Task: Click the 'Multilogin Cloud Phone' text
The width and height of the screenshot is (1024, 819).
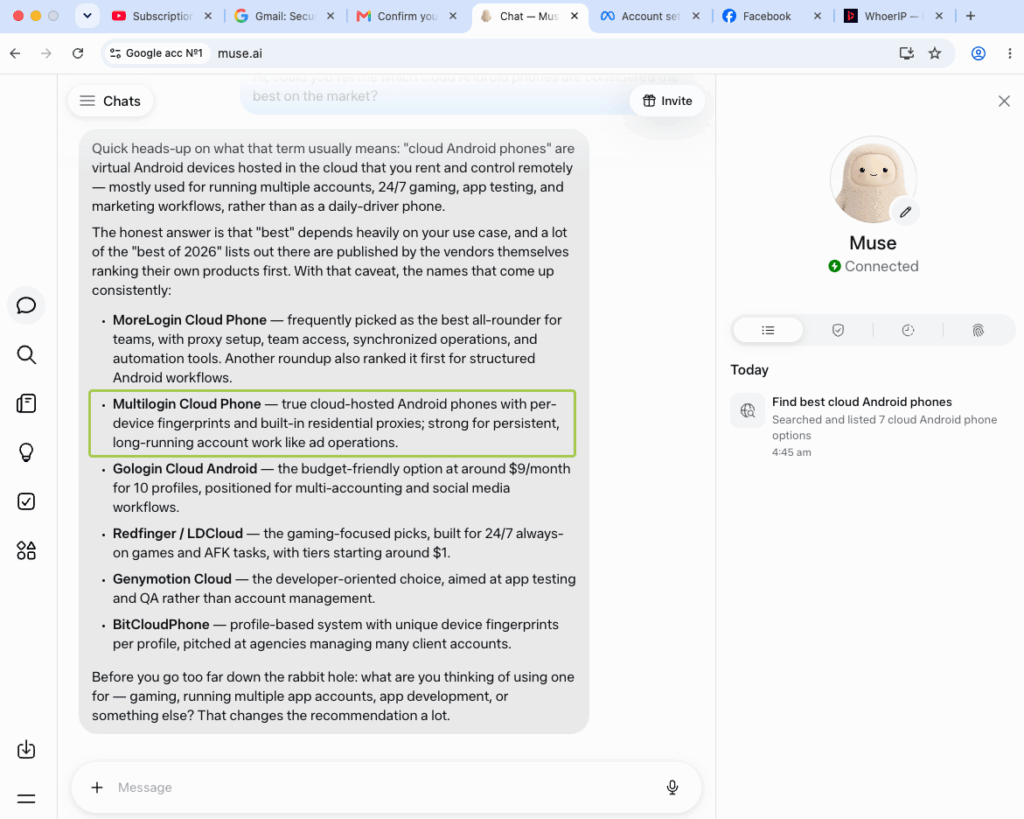Action: [x=187, y=404]
